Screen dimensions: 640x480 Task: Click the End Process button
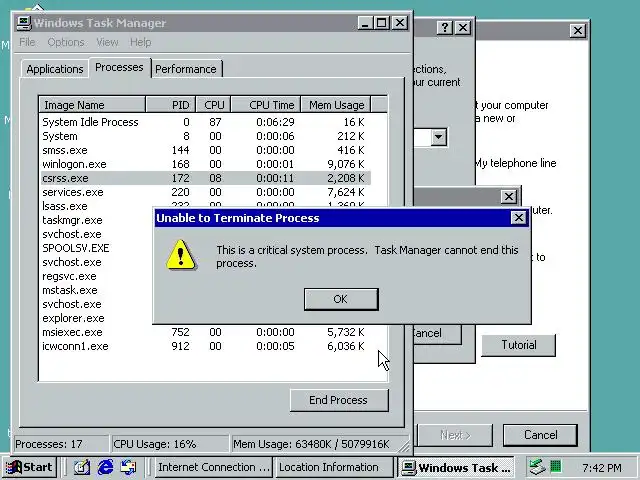click(339, 400)
